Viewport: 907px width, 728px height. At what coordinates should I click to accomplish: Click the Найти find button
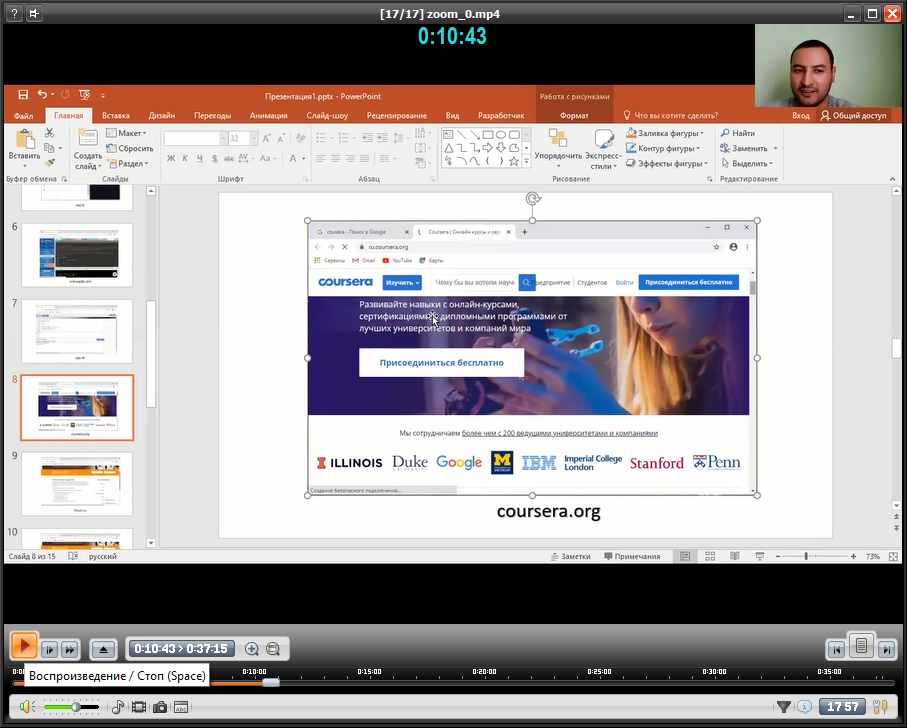click(738, 133)
